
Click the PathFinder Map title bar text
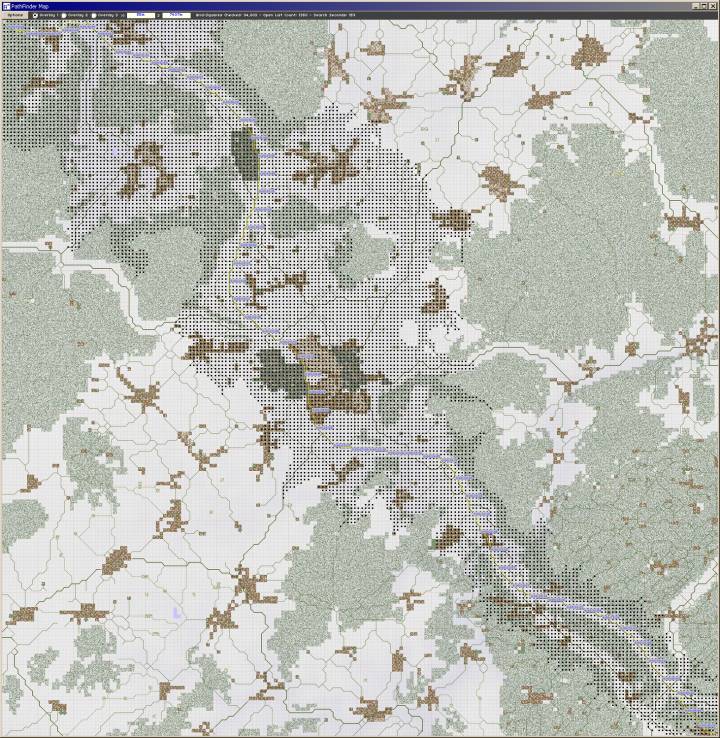(30, 7)
